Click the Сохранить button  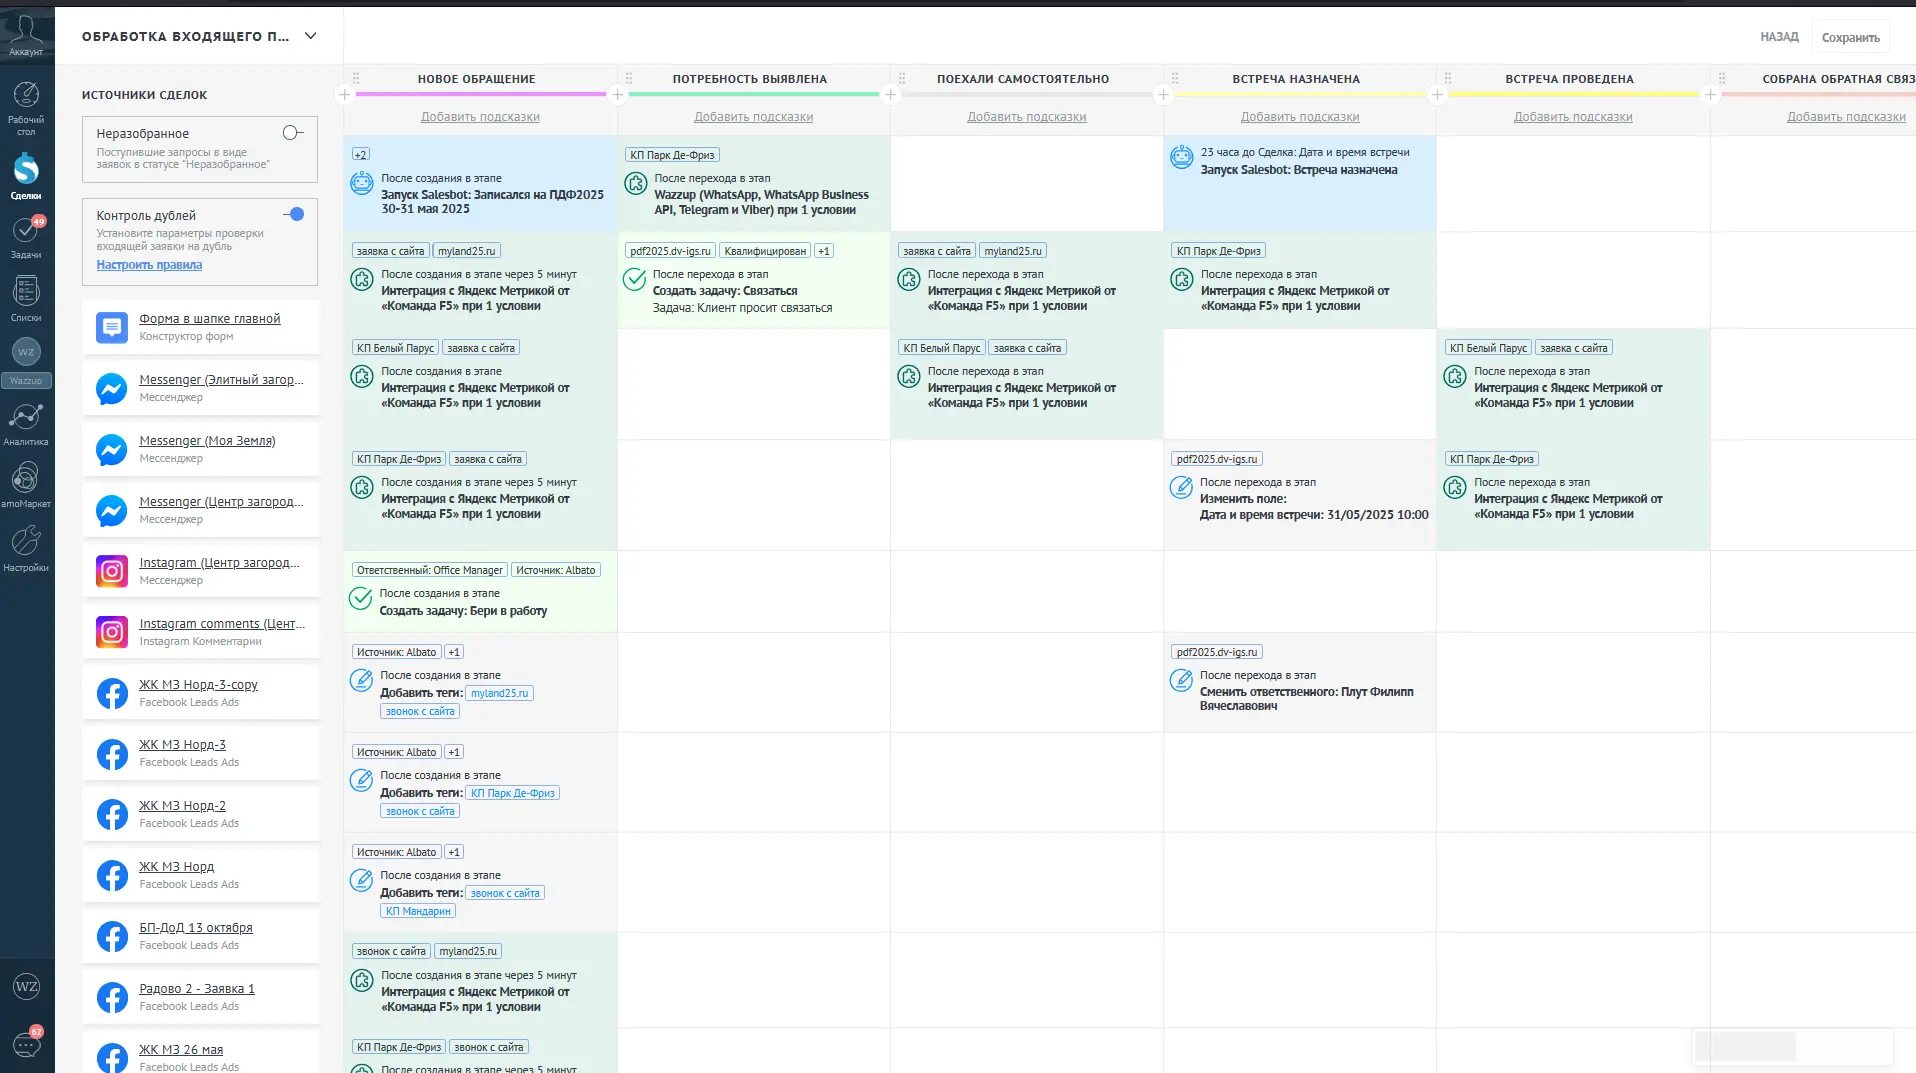pyautogui.click(x=1850, y=37)
